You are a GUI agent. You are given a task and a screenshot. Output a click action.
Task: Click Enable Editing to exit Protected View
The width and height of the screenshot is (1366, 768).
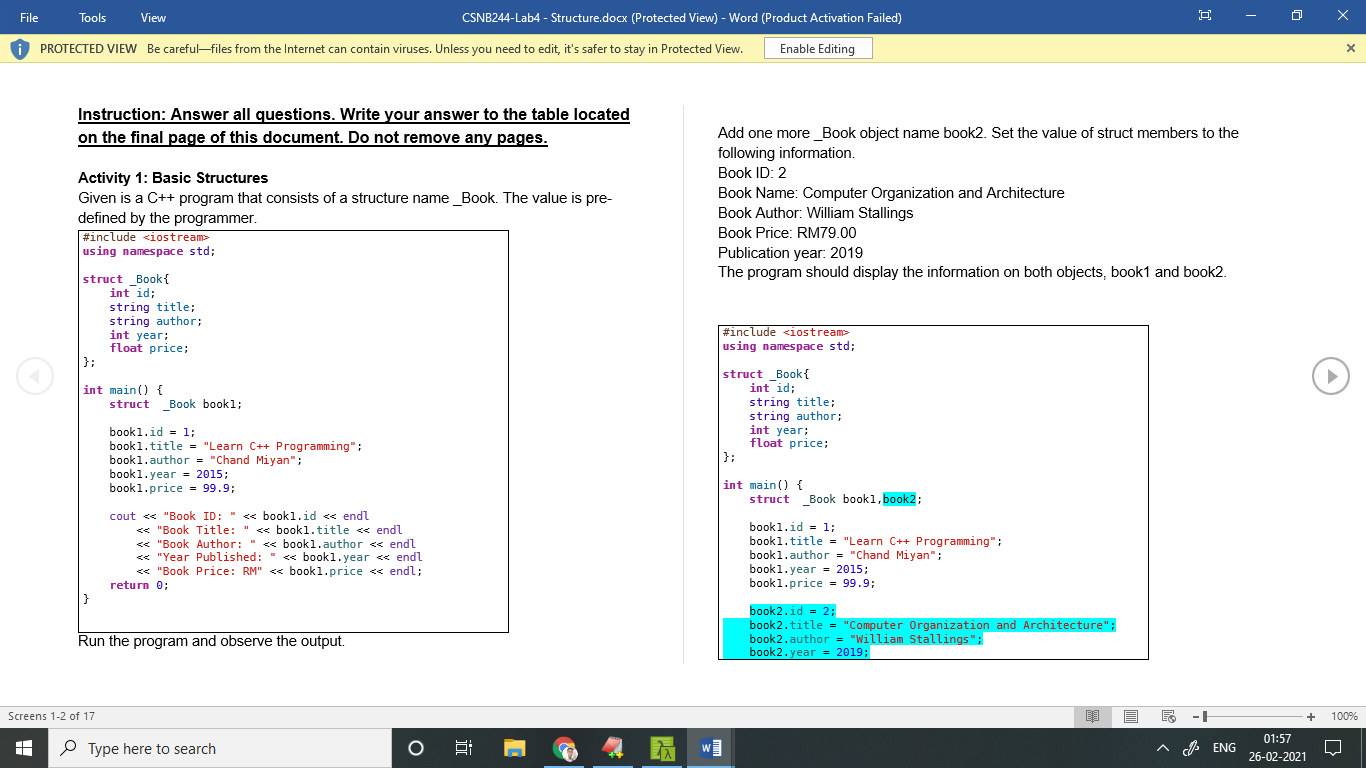pos(818,48)
